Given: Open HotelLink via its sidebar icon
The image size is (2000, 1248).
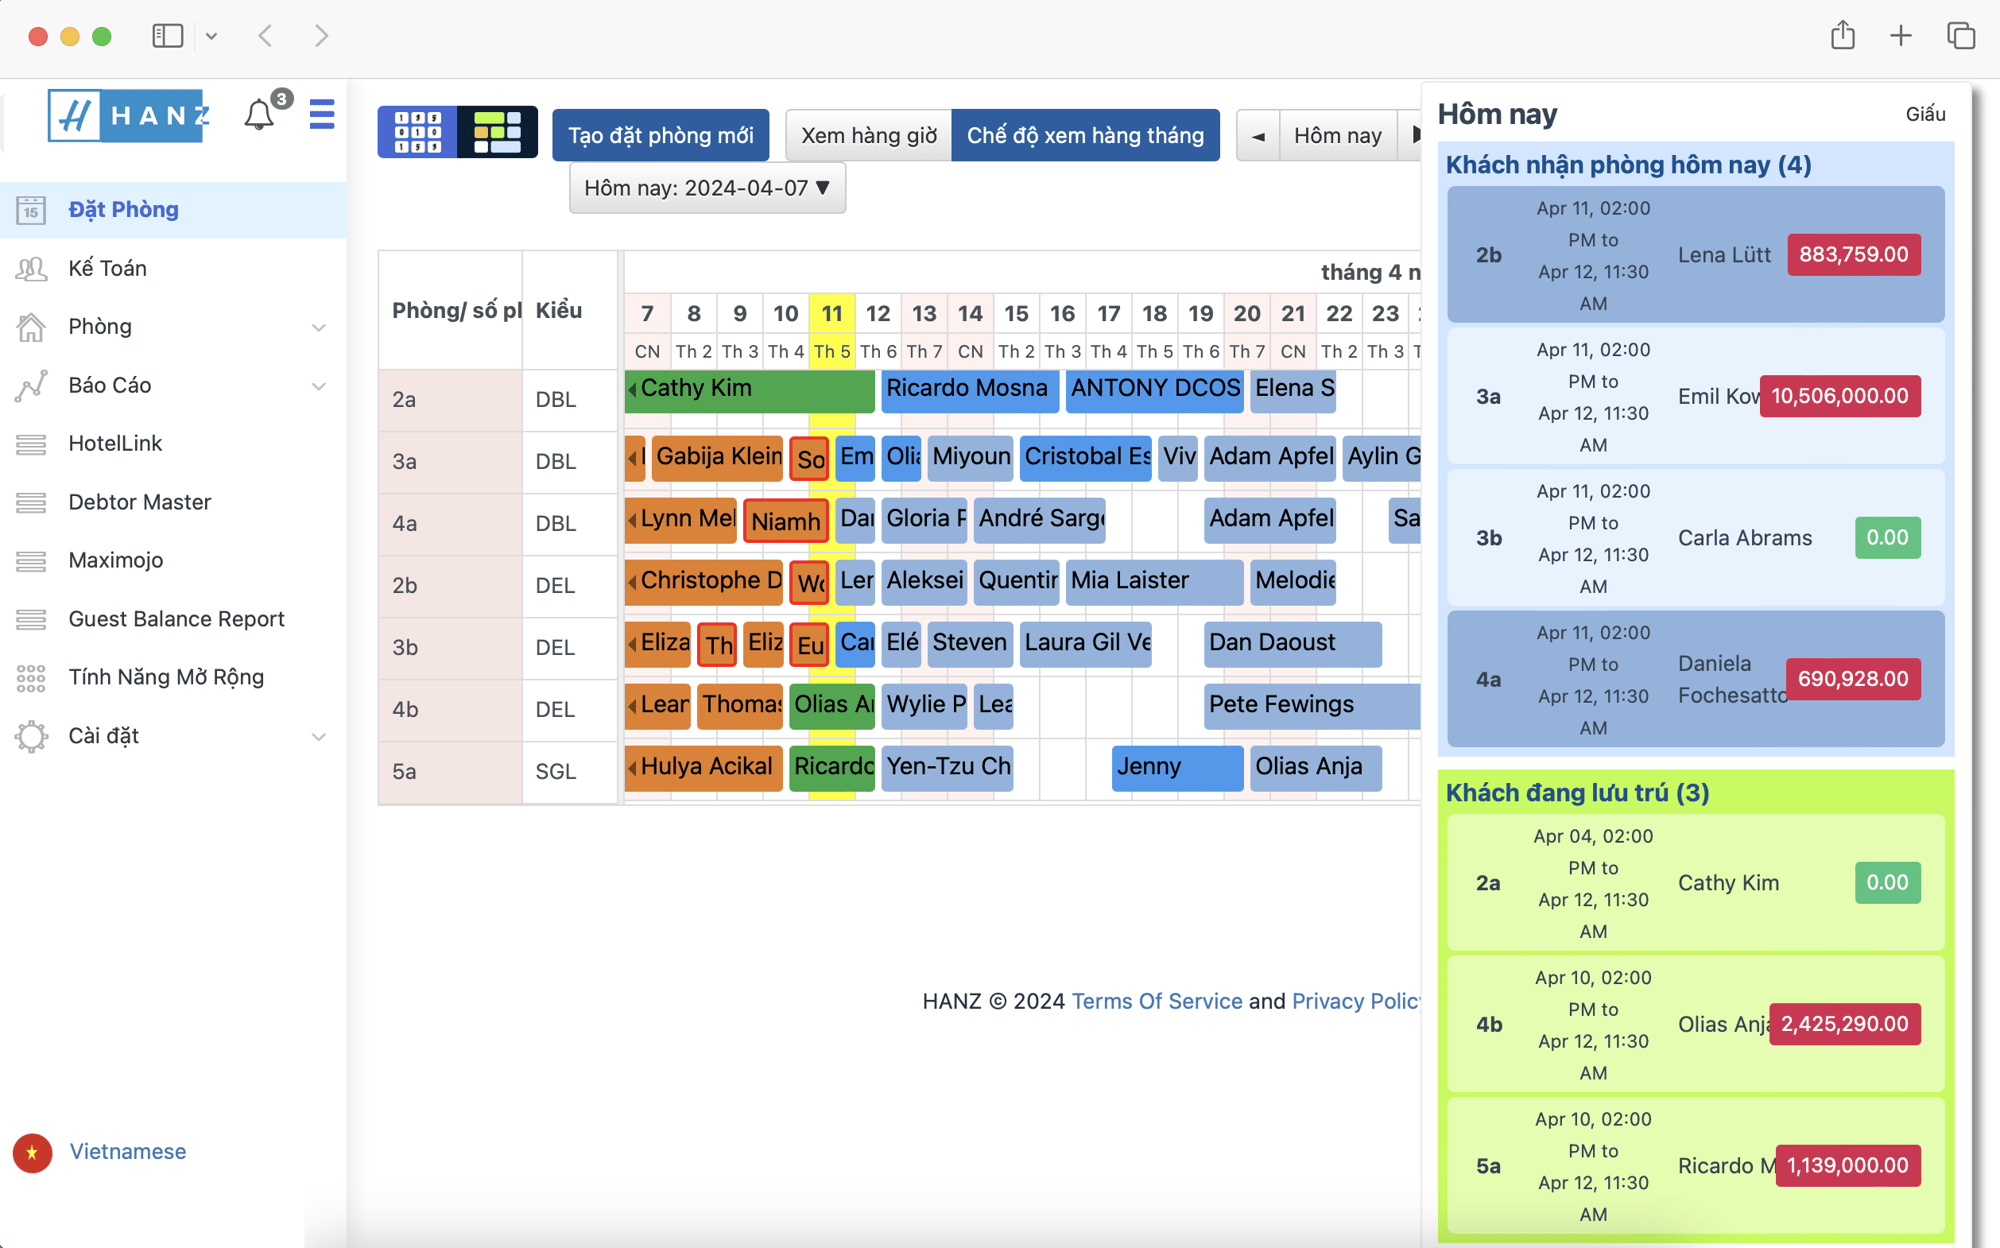Looking at the screenshot, I should [x=31, y=443].
